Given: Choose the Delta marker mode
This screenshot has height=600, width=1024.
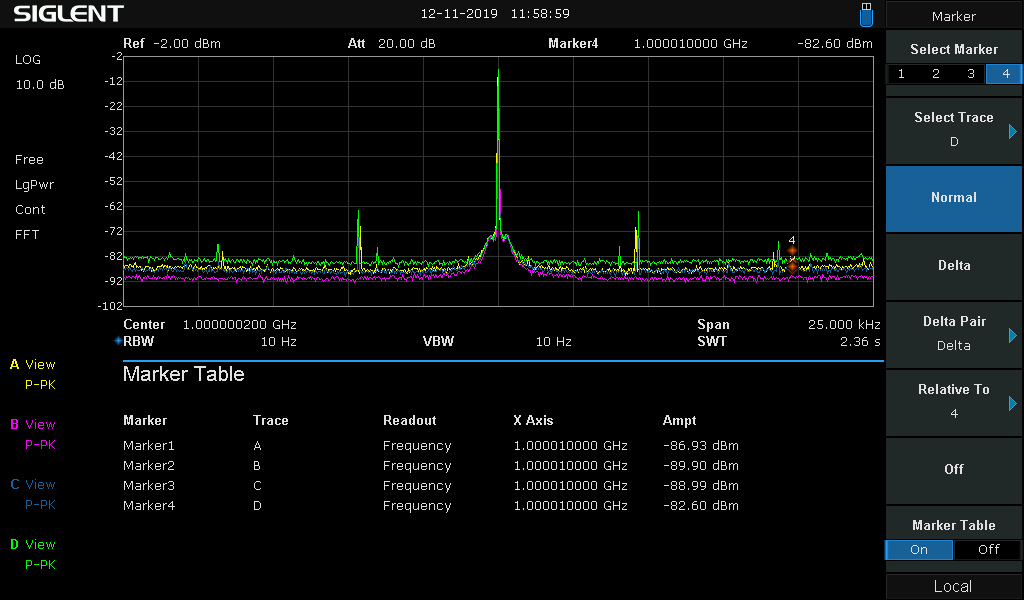Looking at the screenshot, I should [x=953, y=266].
